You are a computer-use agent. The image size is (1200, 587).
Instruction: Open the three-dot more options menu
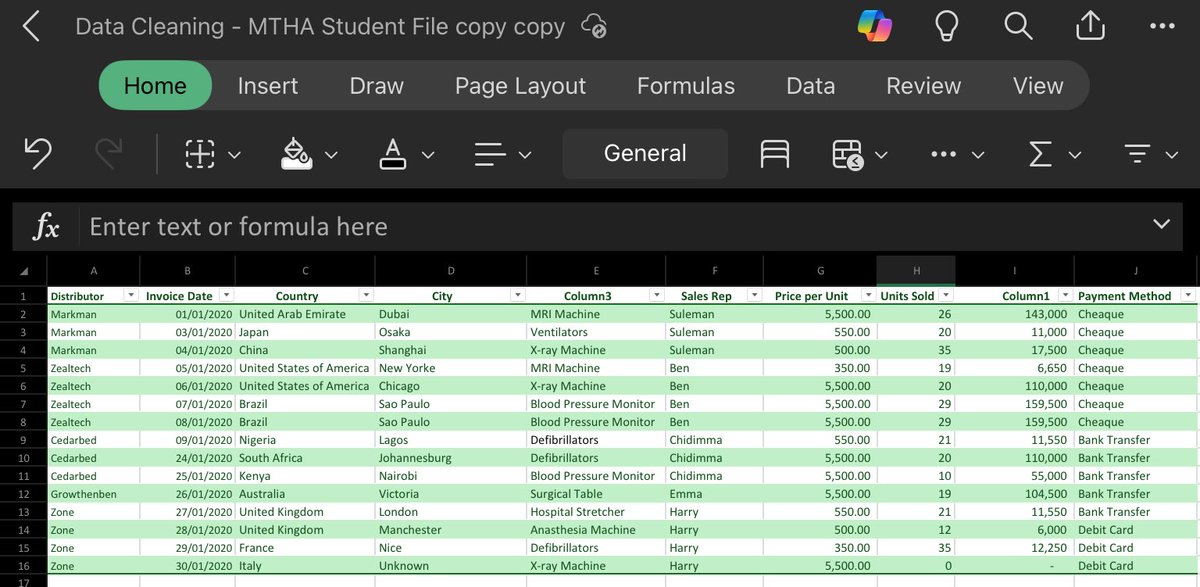click(1162, 27)
